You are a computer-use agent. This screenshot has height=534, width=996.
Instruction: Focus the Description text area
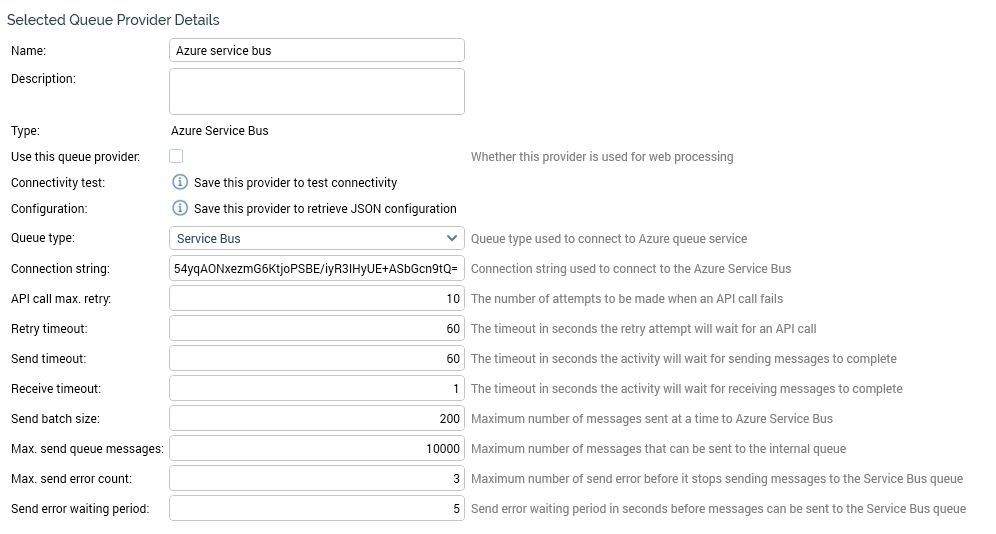pyautogui.click(x=317, y=91)
